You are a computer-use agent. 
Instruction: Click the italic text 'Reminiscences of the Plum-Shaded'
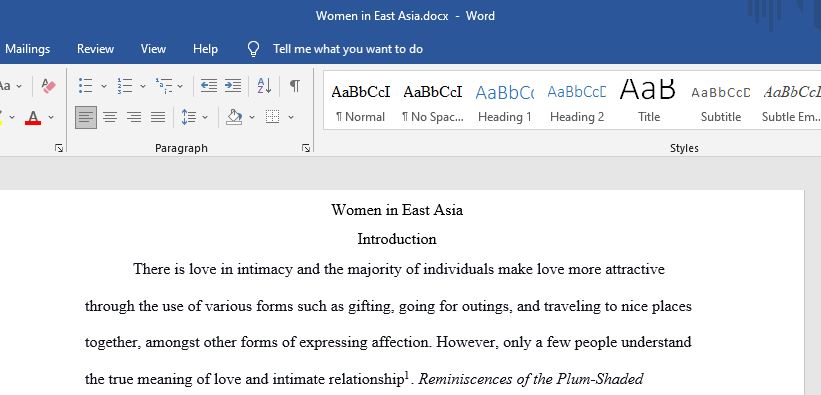pyautogui.click(x=530, y=379)
